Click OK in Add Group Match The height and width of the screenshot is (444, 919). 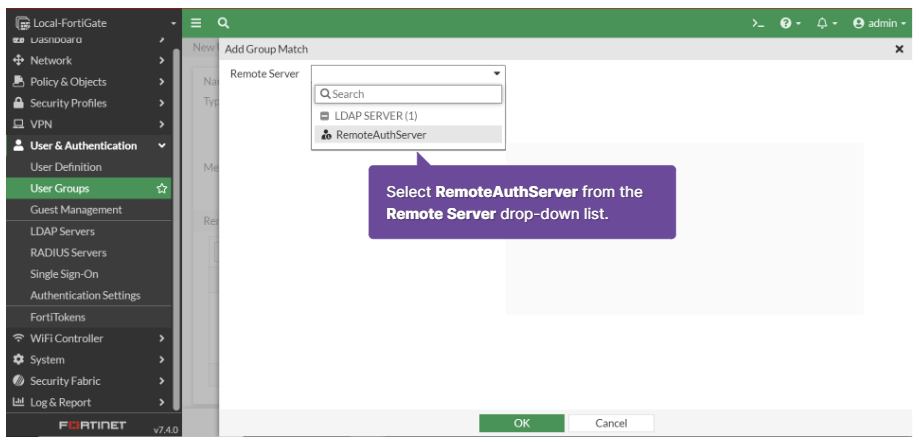click(x=522, y=423)
